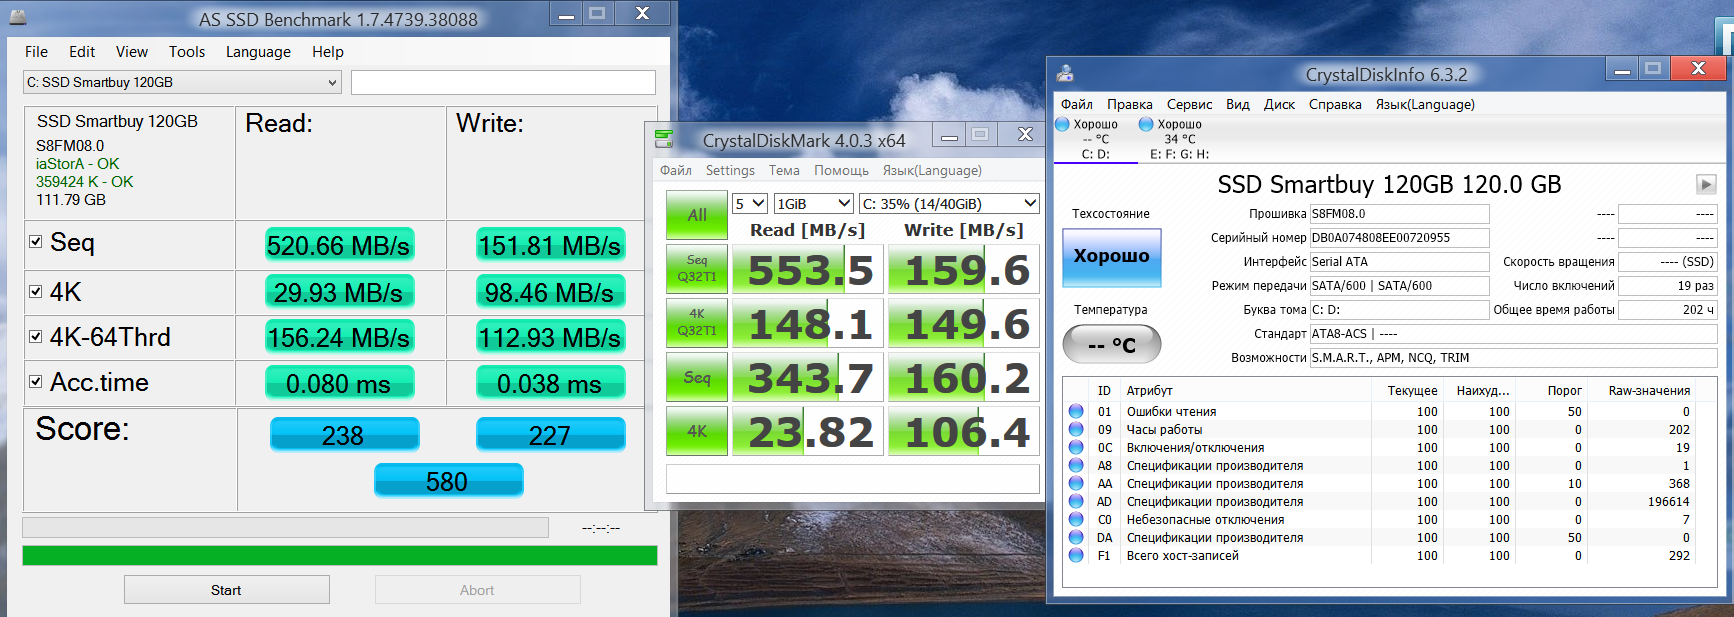The image size is (1734, 617).
Task: Open the drive selector C: SSD Smartbuy 120GB
Action: tap(182, 82)
